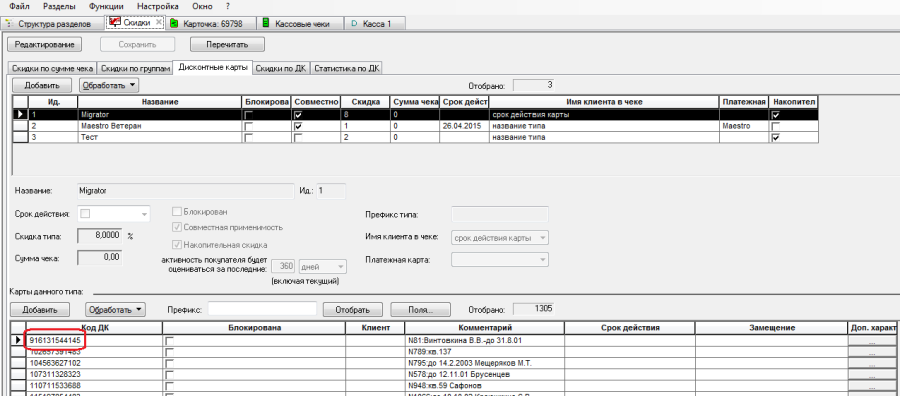Screen dimensions: 900x396
Task: Switch to Скидки по ДК tab
Action: coord(281,68)
